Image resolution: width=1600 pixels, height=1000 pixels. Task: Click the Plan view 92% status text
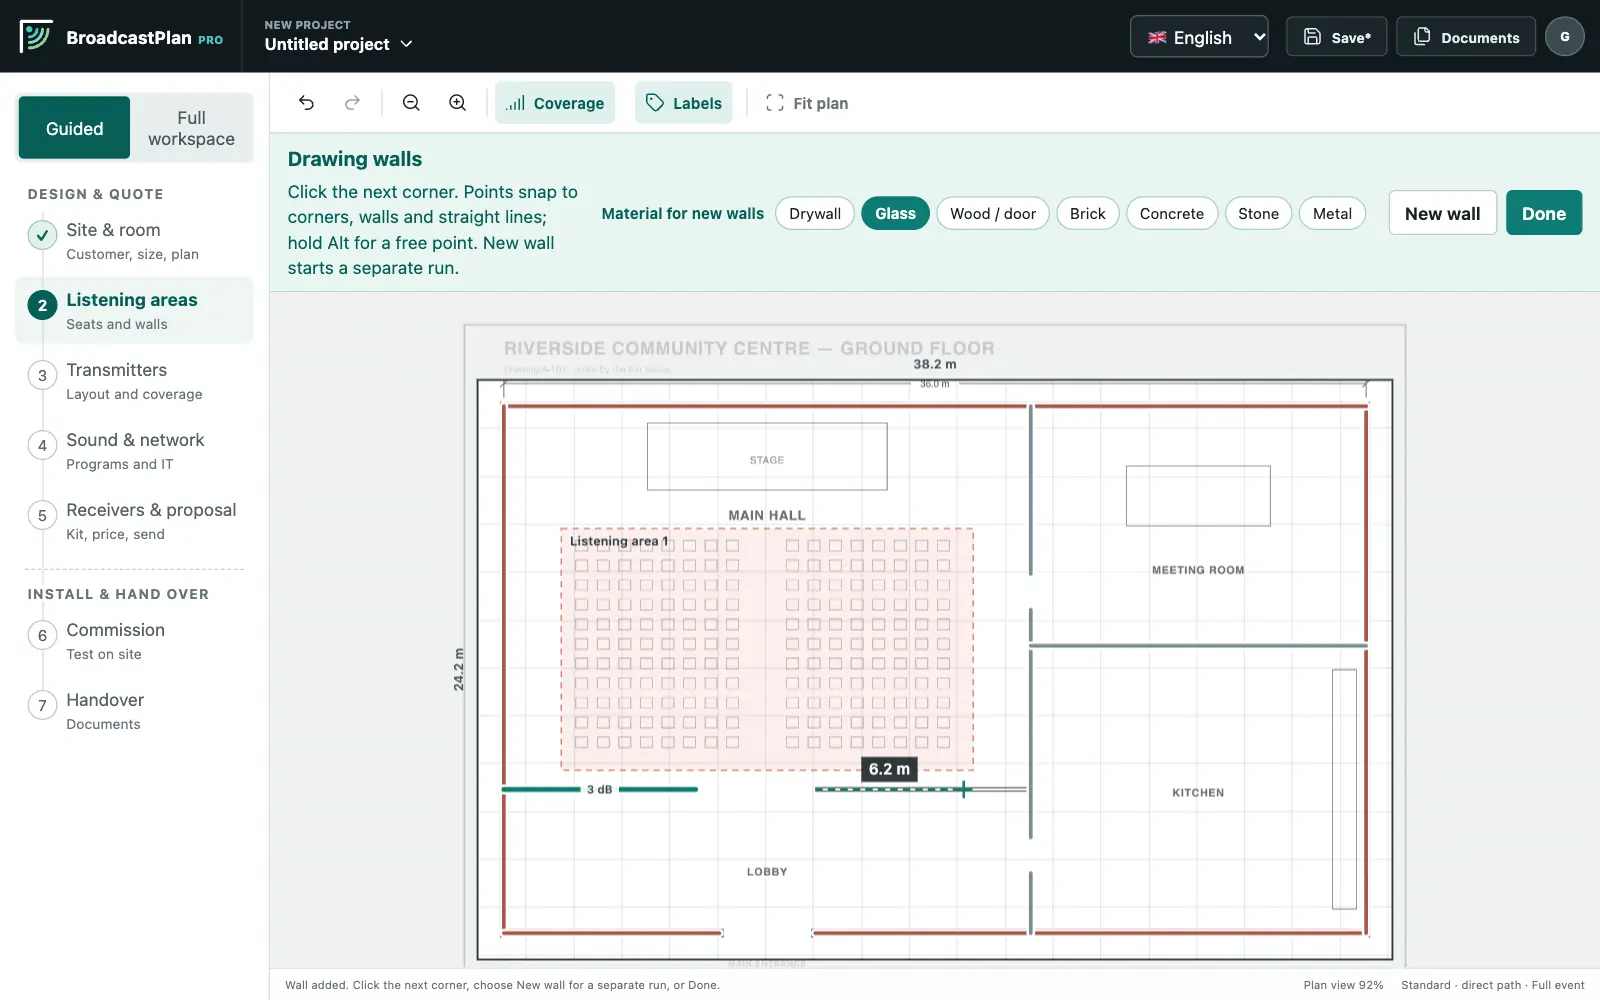pyautogui.click(x=1343, y=985)
